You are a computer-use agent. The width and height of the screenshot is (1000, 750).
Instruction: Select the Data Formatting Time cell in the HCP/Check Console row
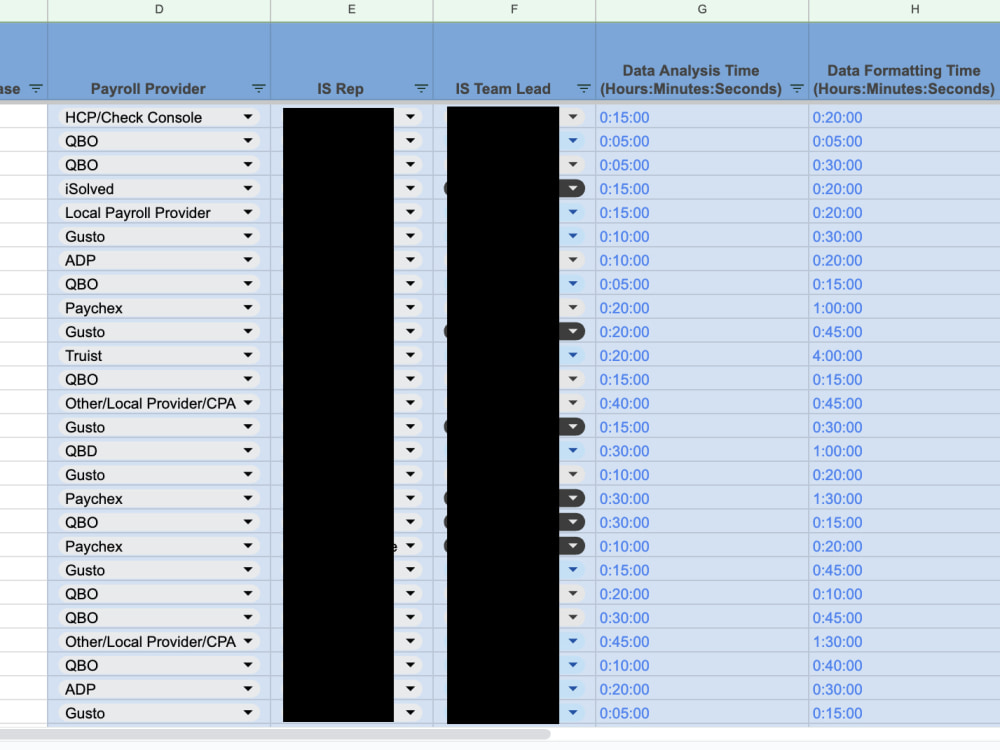[904, 117]
